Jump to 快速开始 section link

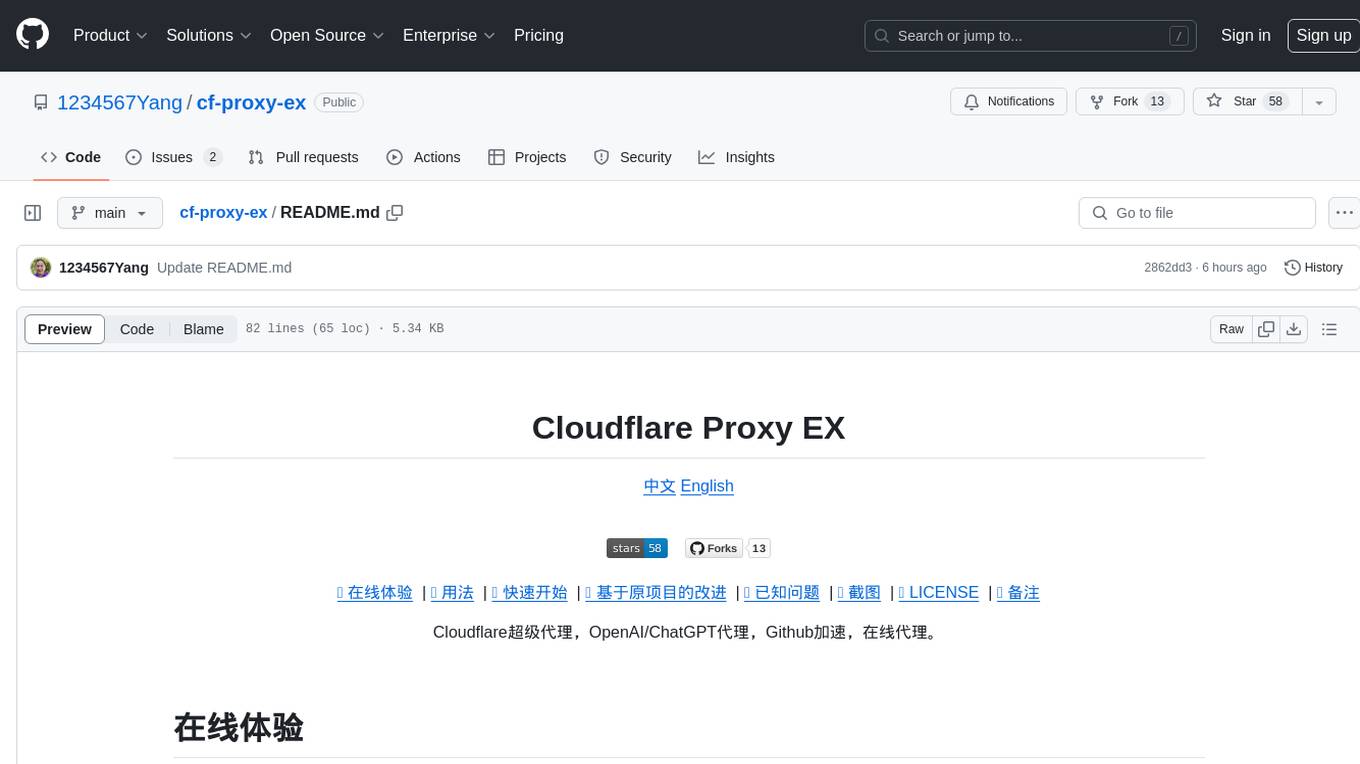529,592
